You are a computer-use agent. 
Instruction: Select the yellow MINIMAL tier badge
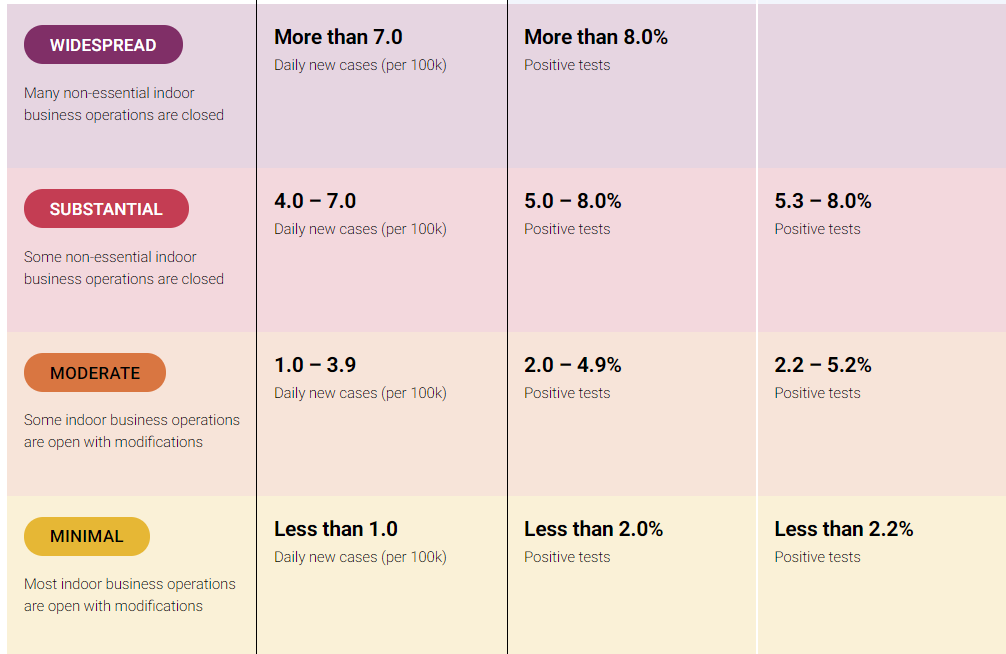[x=87, y=536]
